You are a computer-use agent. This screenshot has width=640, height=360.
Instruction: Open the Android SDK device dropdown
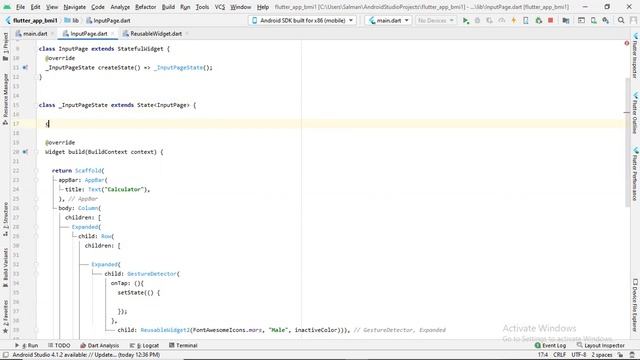coord(302,20)
